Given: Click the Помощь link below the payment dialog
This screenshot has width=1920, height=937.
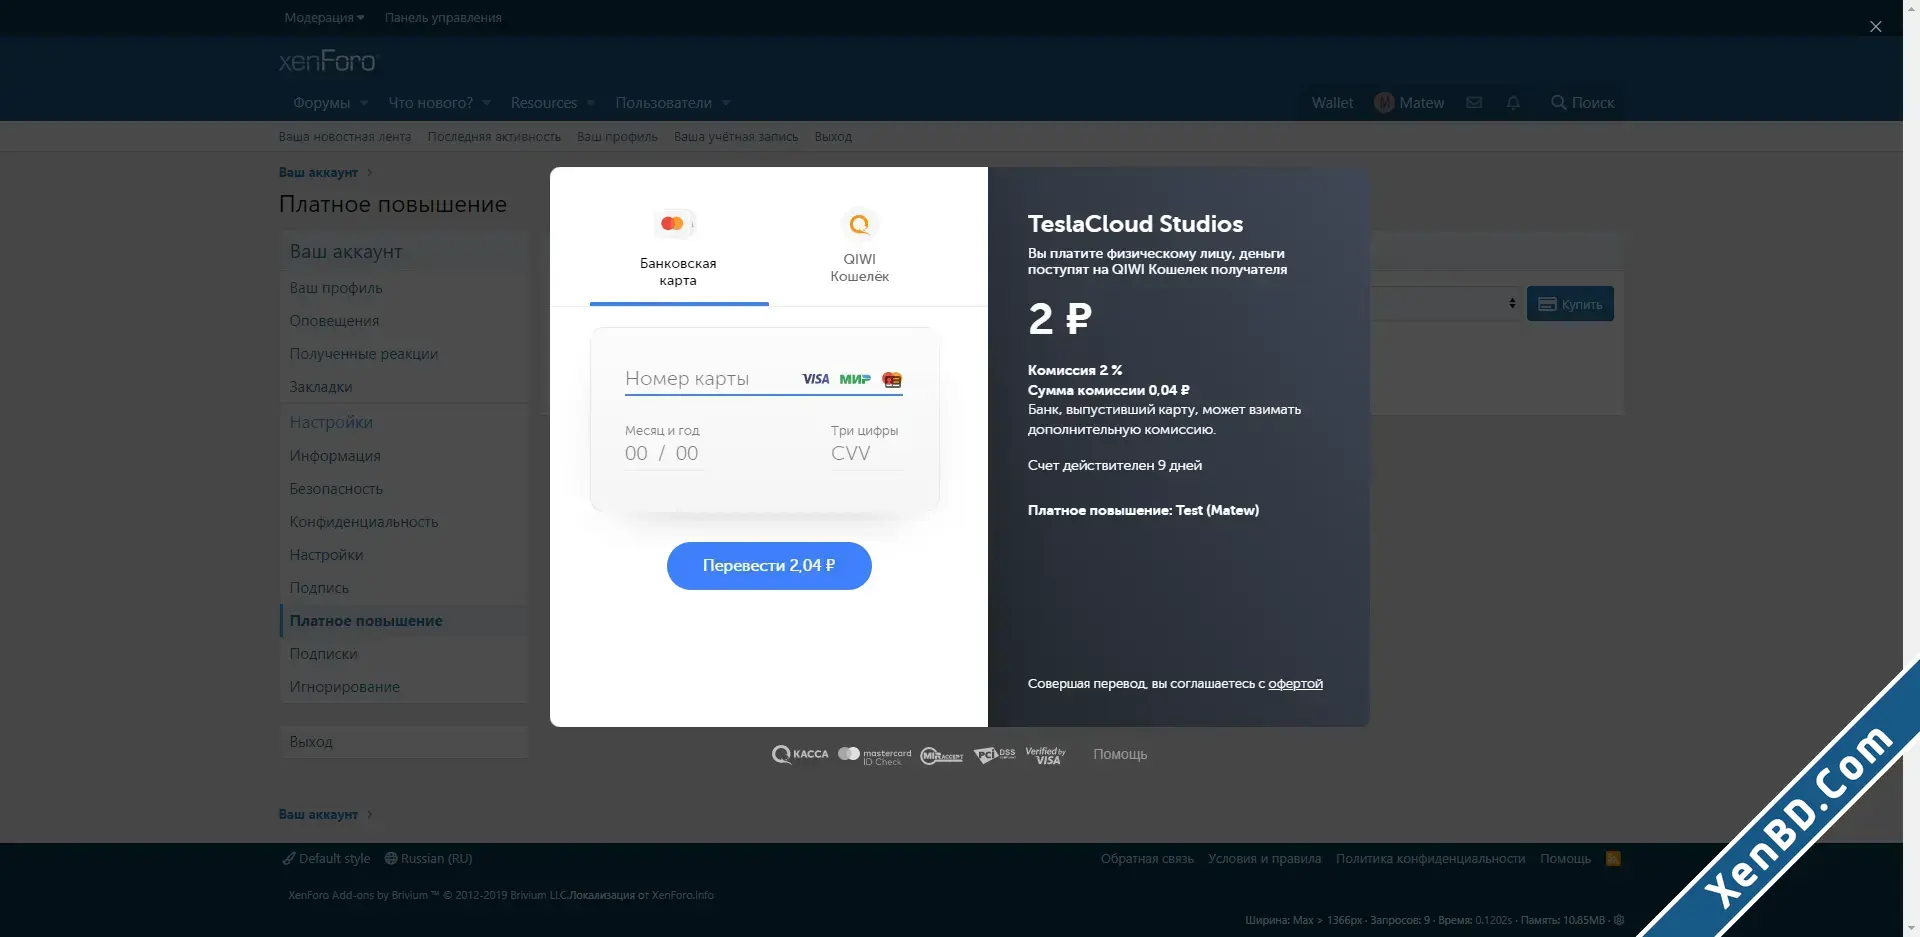Looking at the screenshot, I should (1120, 754).
